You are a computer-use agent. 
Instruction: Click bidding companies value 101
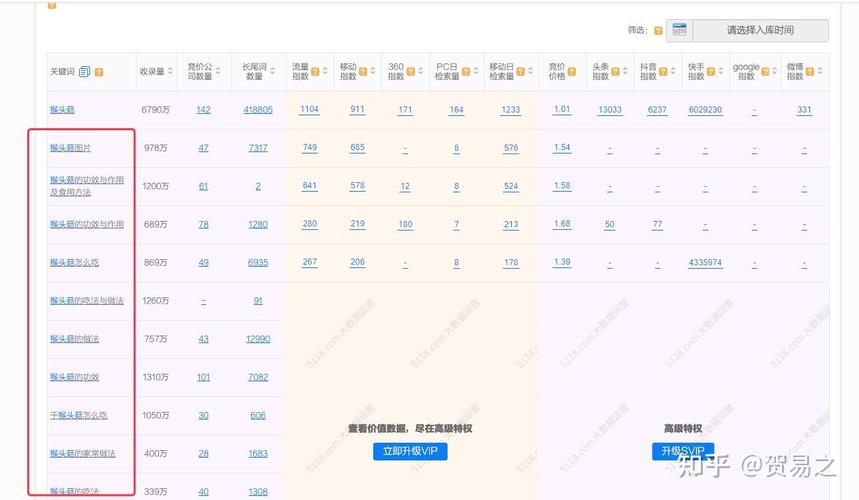coord(203,377)
